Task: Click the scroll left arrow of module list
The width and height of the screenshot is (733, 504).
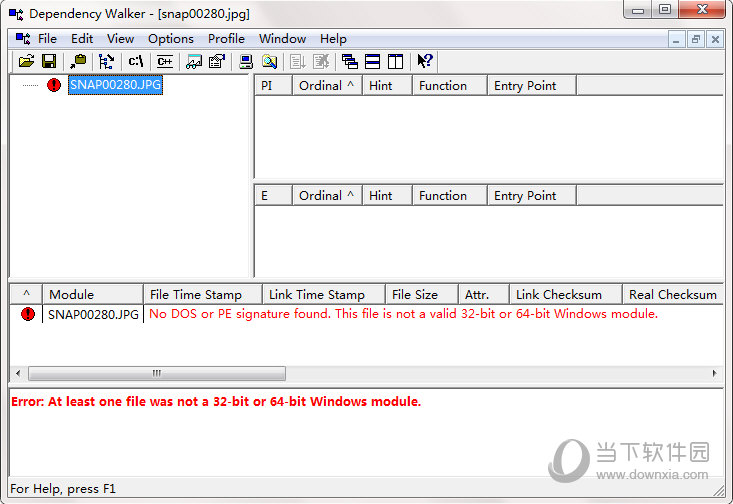Action: (18, 373)
